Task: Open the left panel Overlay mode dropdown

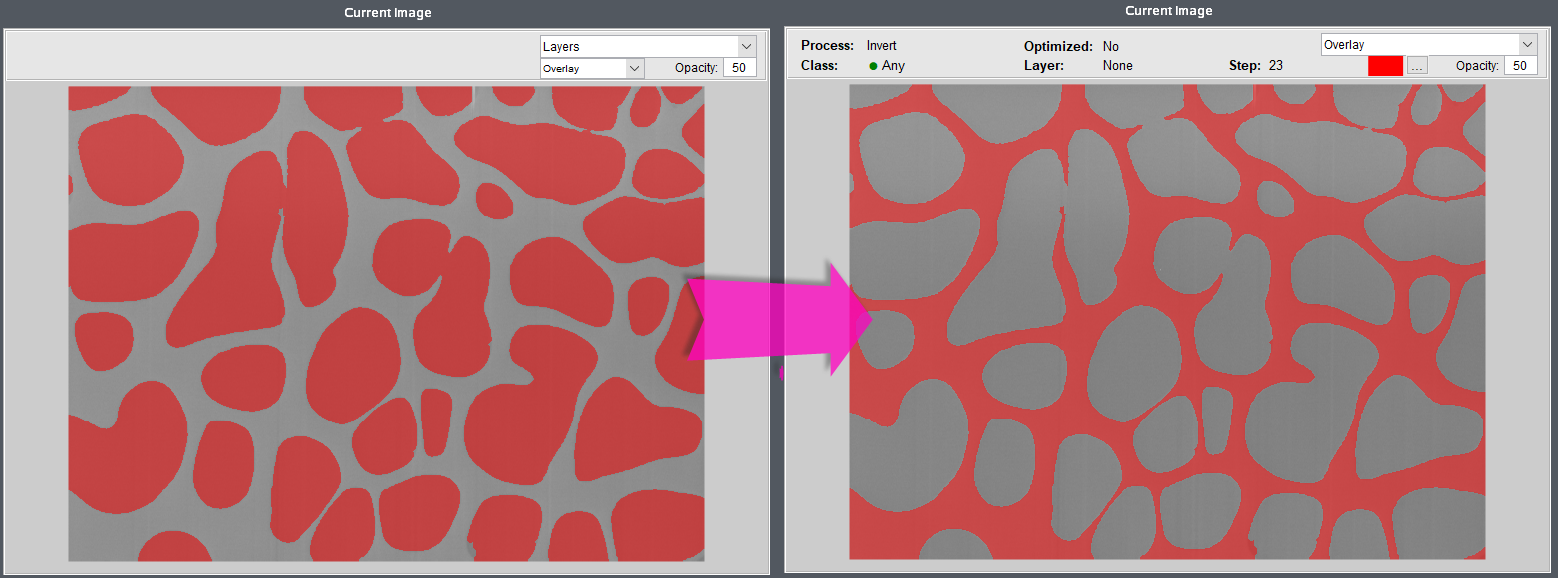Action: point(592,68)
